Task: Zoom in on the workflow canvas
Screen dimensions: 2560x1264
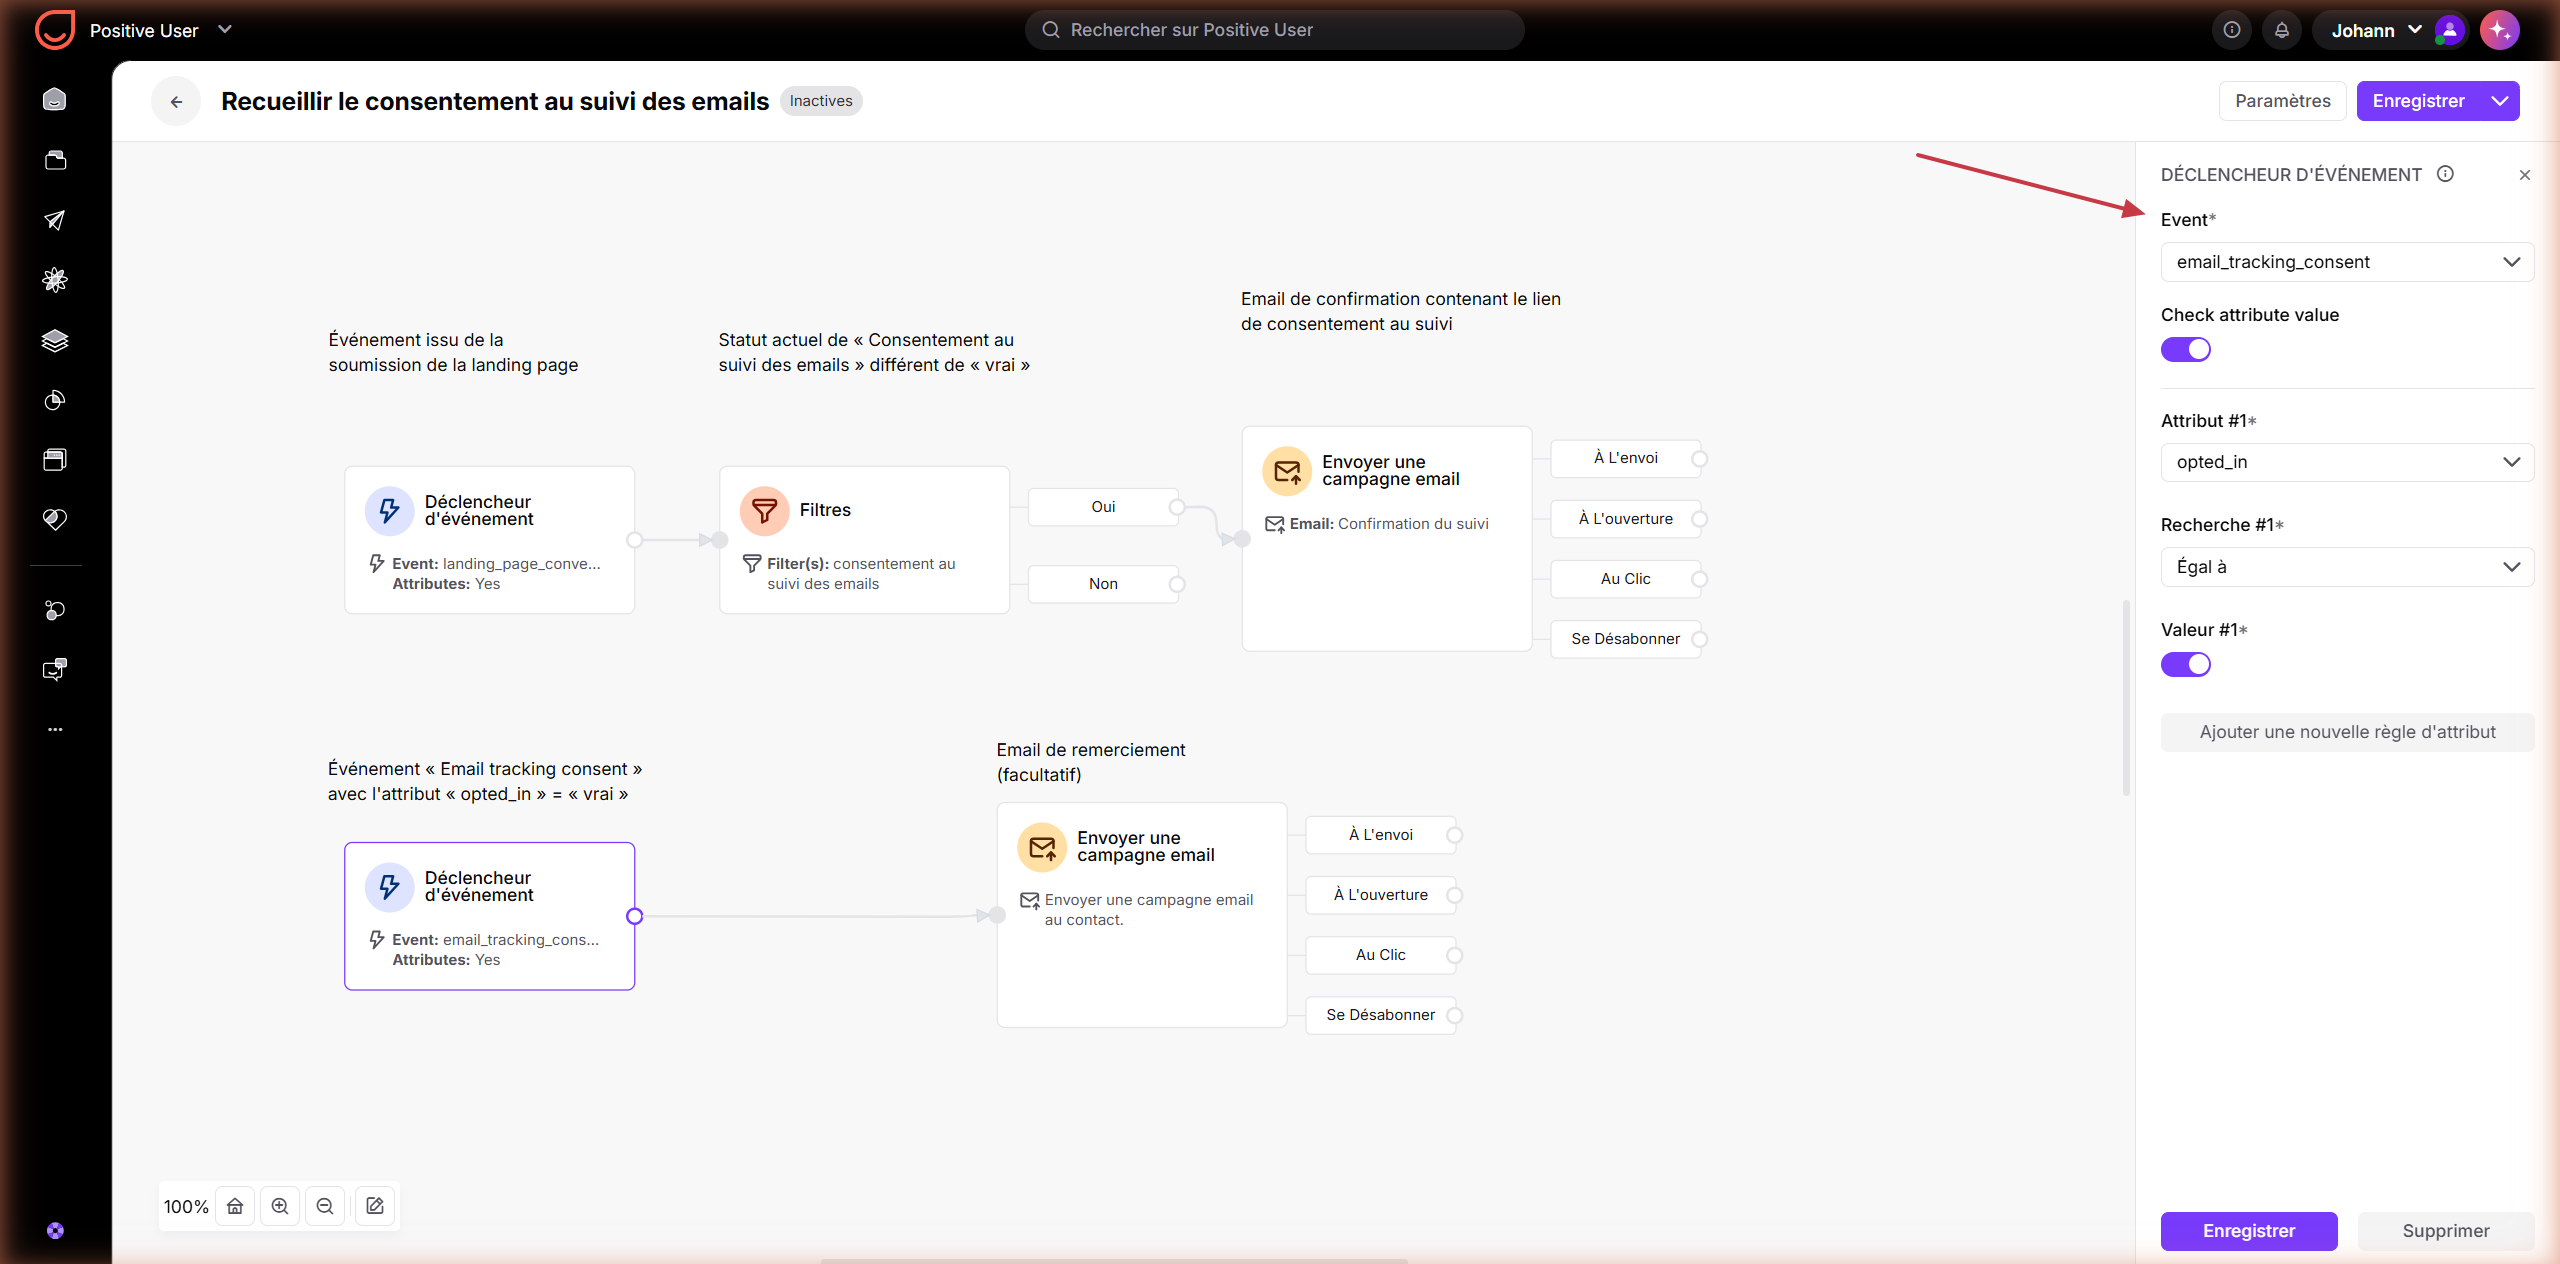Action: click(x=280, y=1206)
